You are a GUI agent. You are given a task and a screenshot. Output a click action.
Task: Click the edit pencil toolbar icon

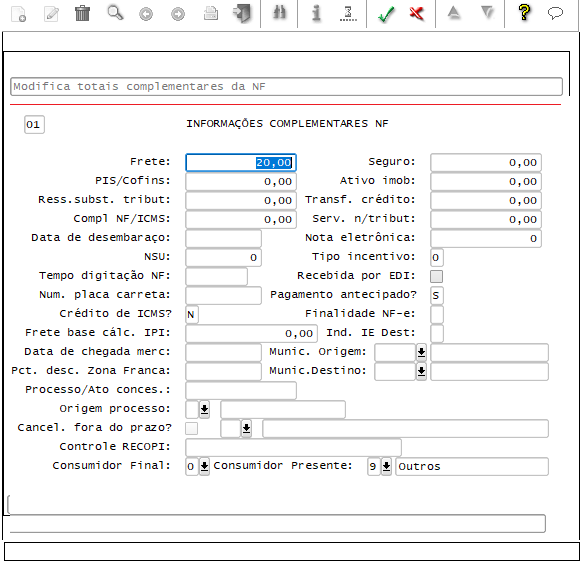click(x=51, y=14)
